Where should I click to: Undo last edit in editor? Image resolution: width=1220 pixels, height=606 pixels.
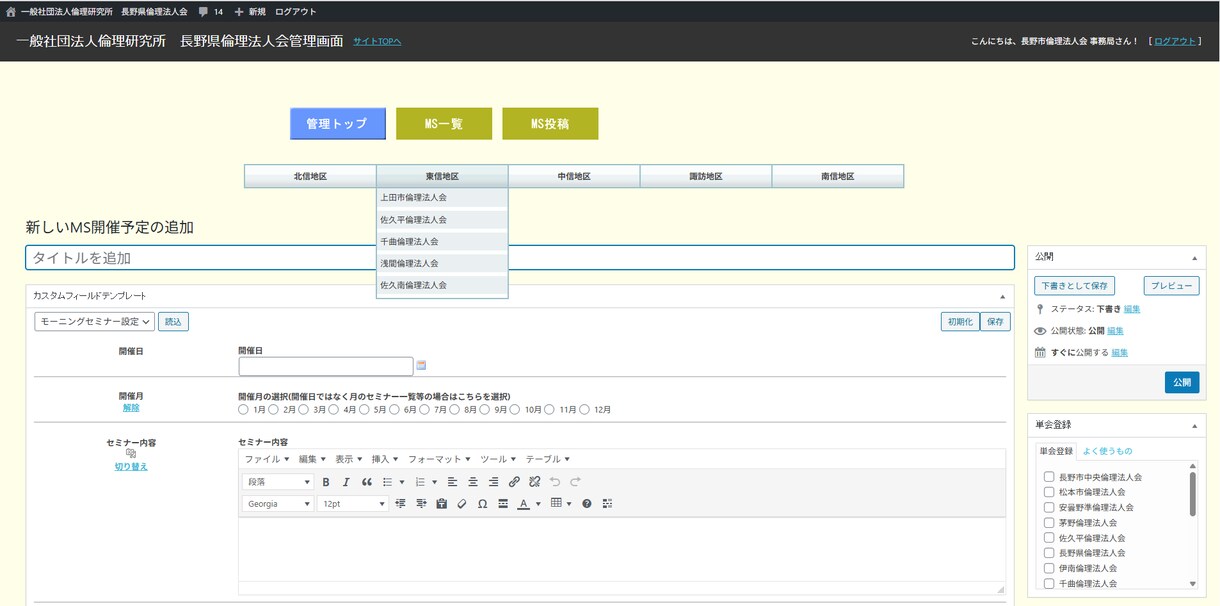[x=555, y=482]
